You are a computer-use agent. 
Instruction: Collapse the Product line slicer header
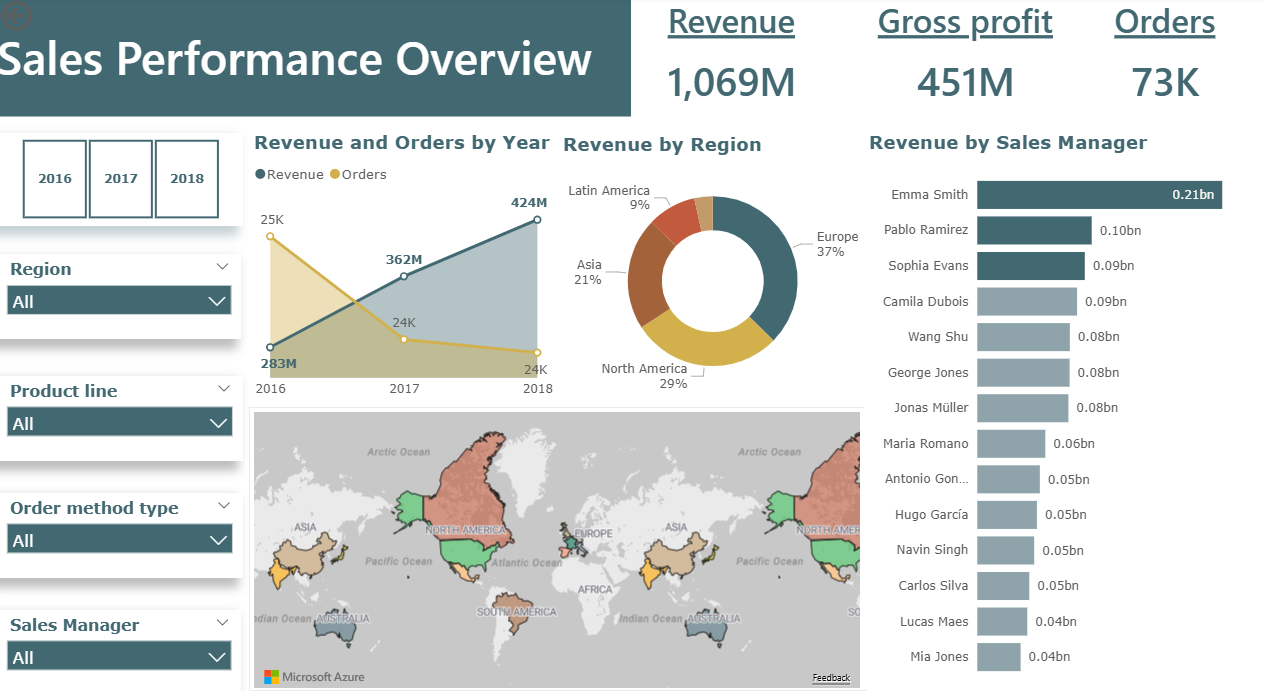pyautogui.click(x=224, y=389)
